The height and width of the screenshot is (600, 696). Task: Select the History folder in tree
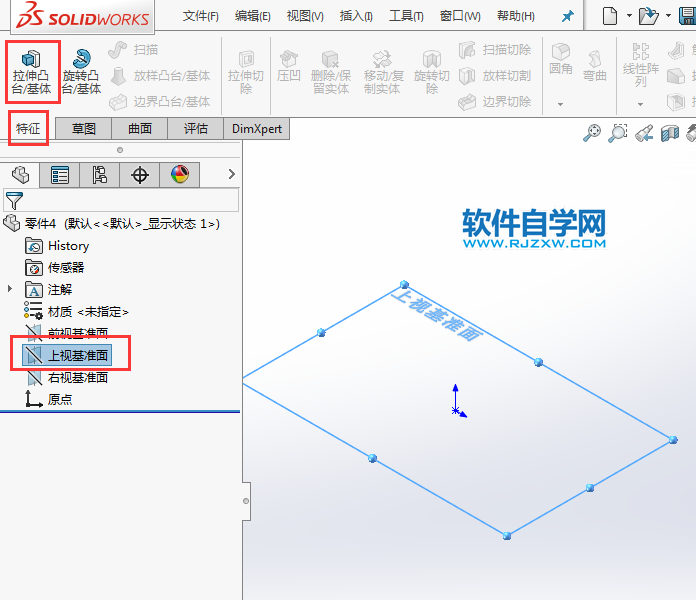[x=57, y=245]
